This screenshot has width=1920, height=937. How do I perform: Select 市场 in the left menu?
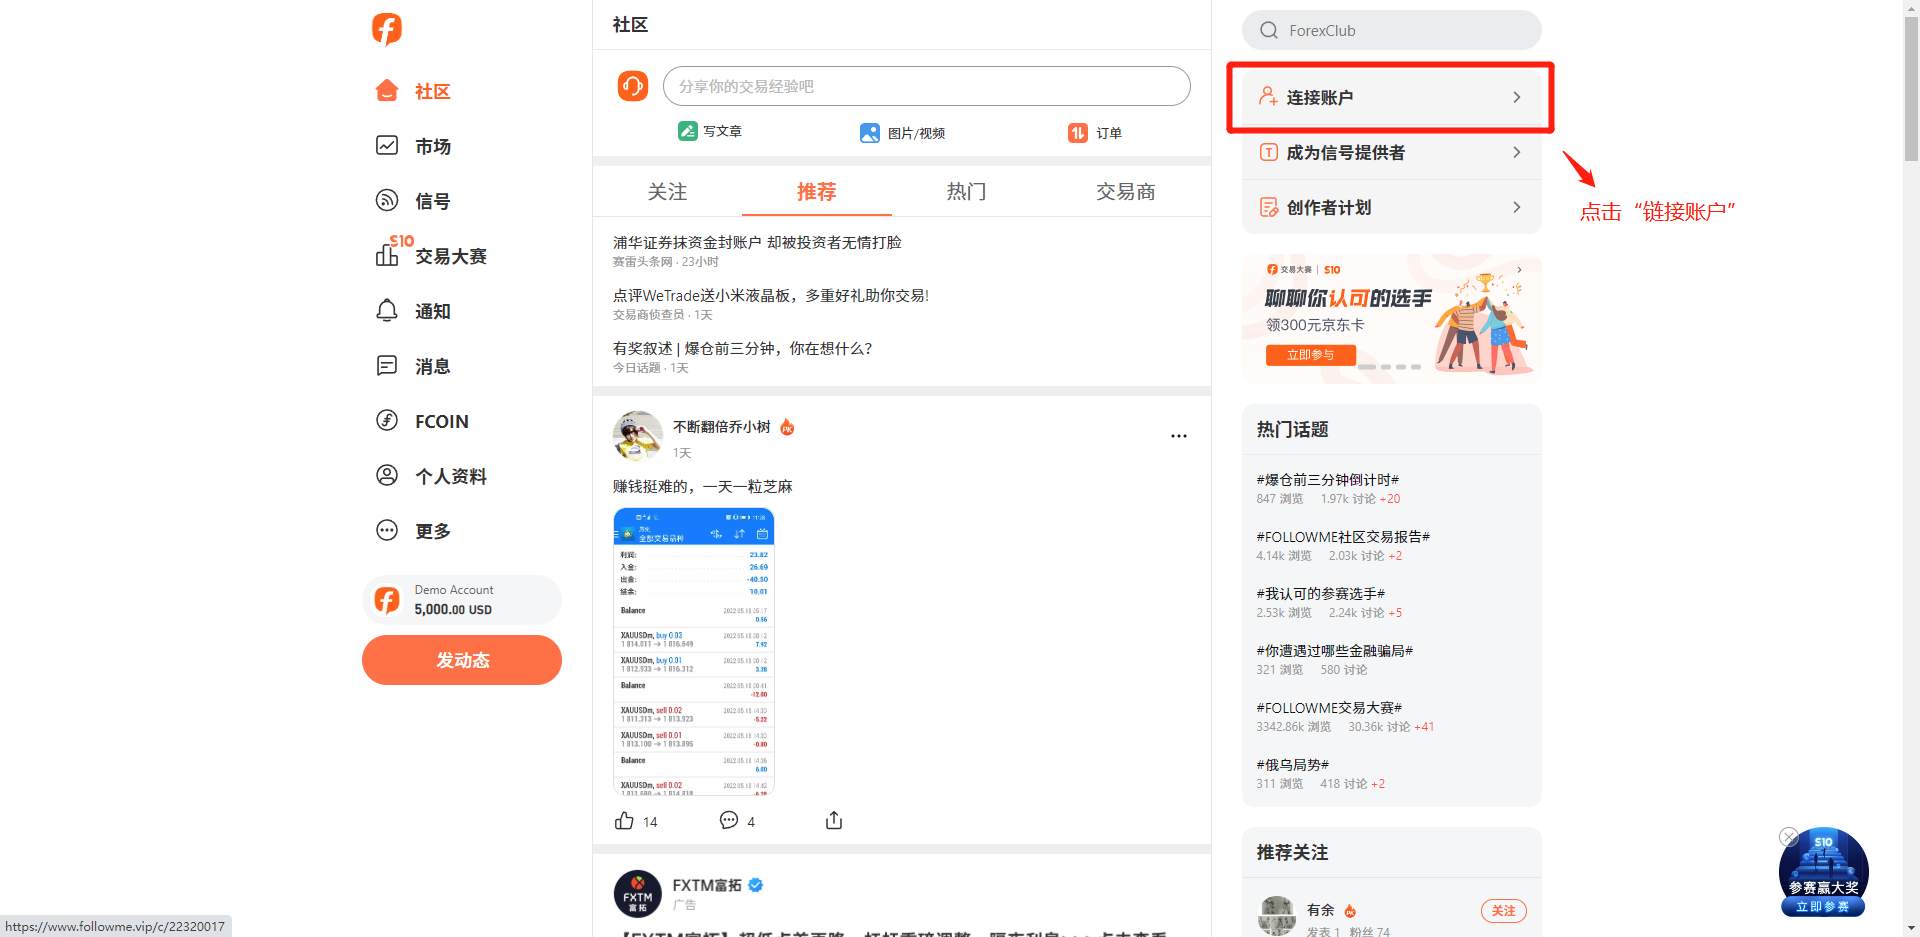433,146
